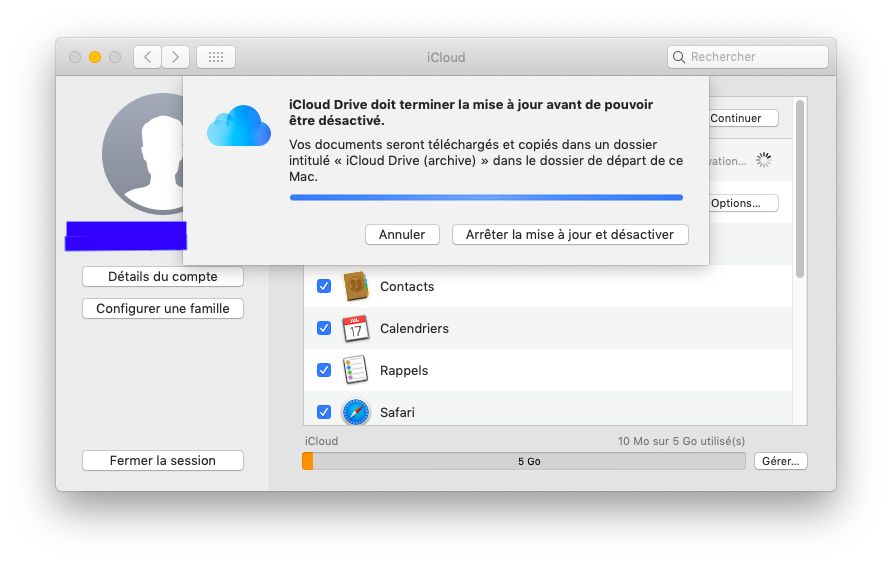
Task: Click the iCloud cloud icon in dialog
Action: [x=239, y=126]
